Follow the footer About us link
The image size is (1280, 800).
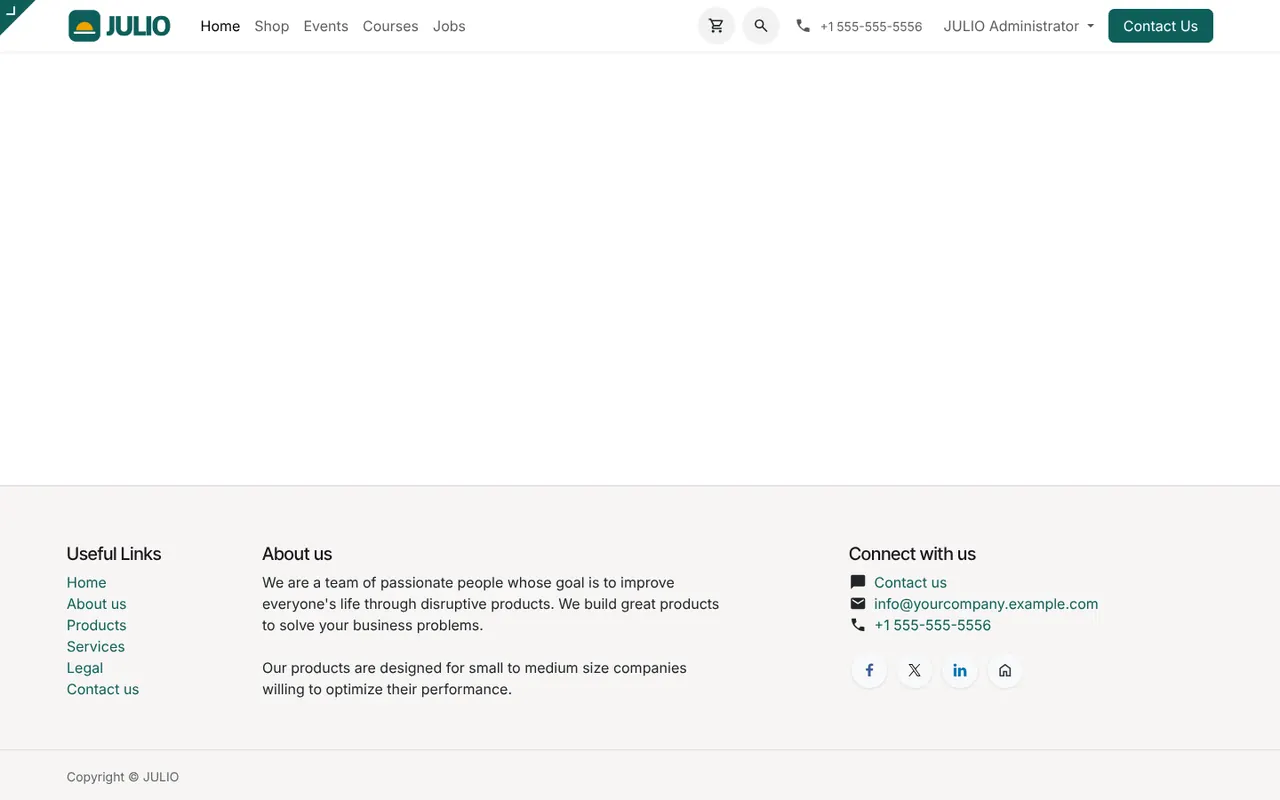click(x=96, y=604)
